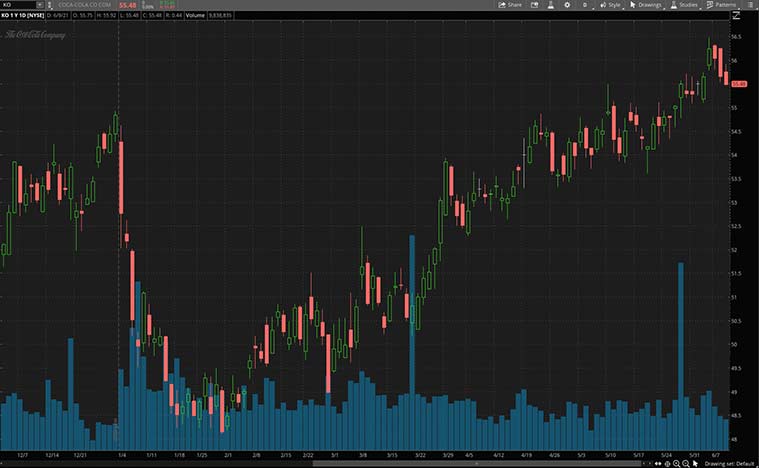Click the horizontal chart scrollbar

400,464
